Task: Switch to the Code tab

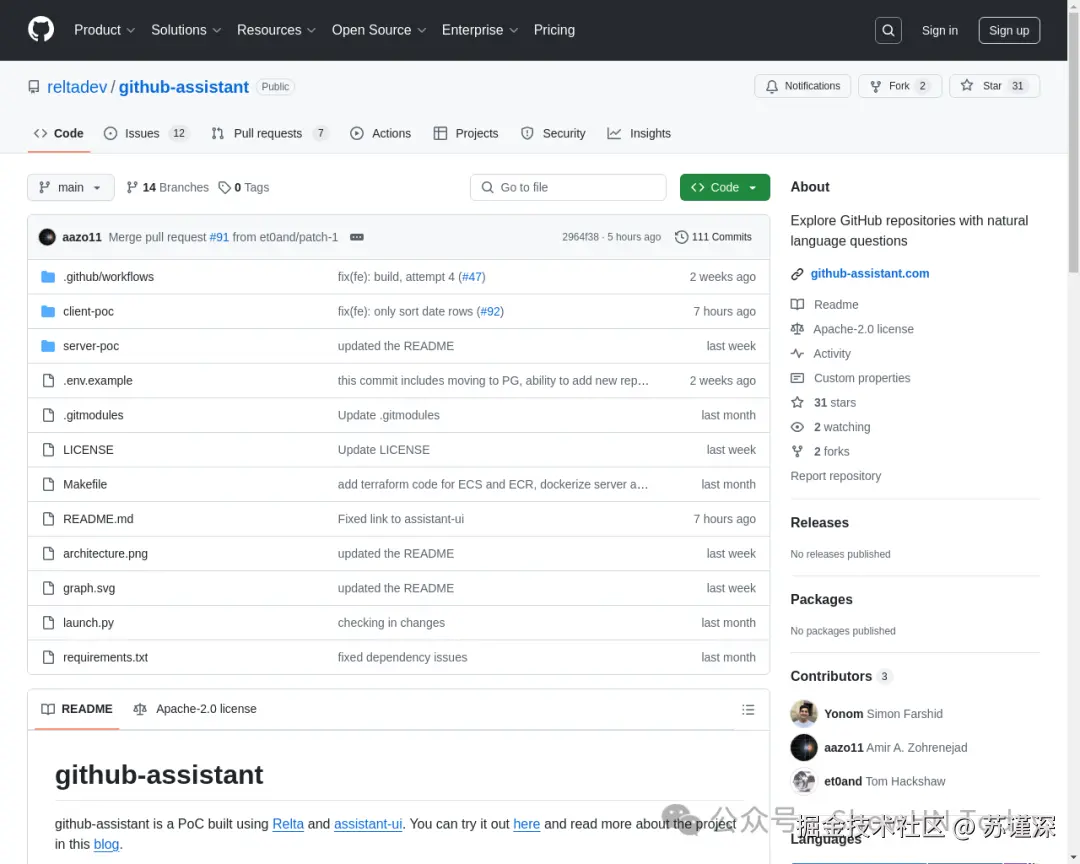Action: point(59,134)
